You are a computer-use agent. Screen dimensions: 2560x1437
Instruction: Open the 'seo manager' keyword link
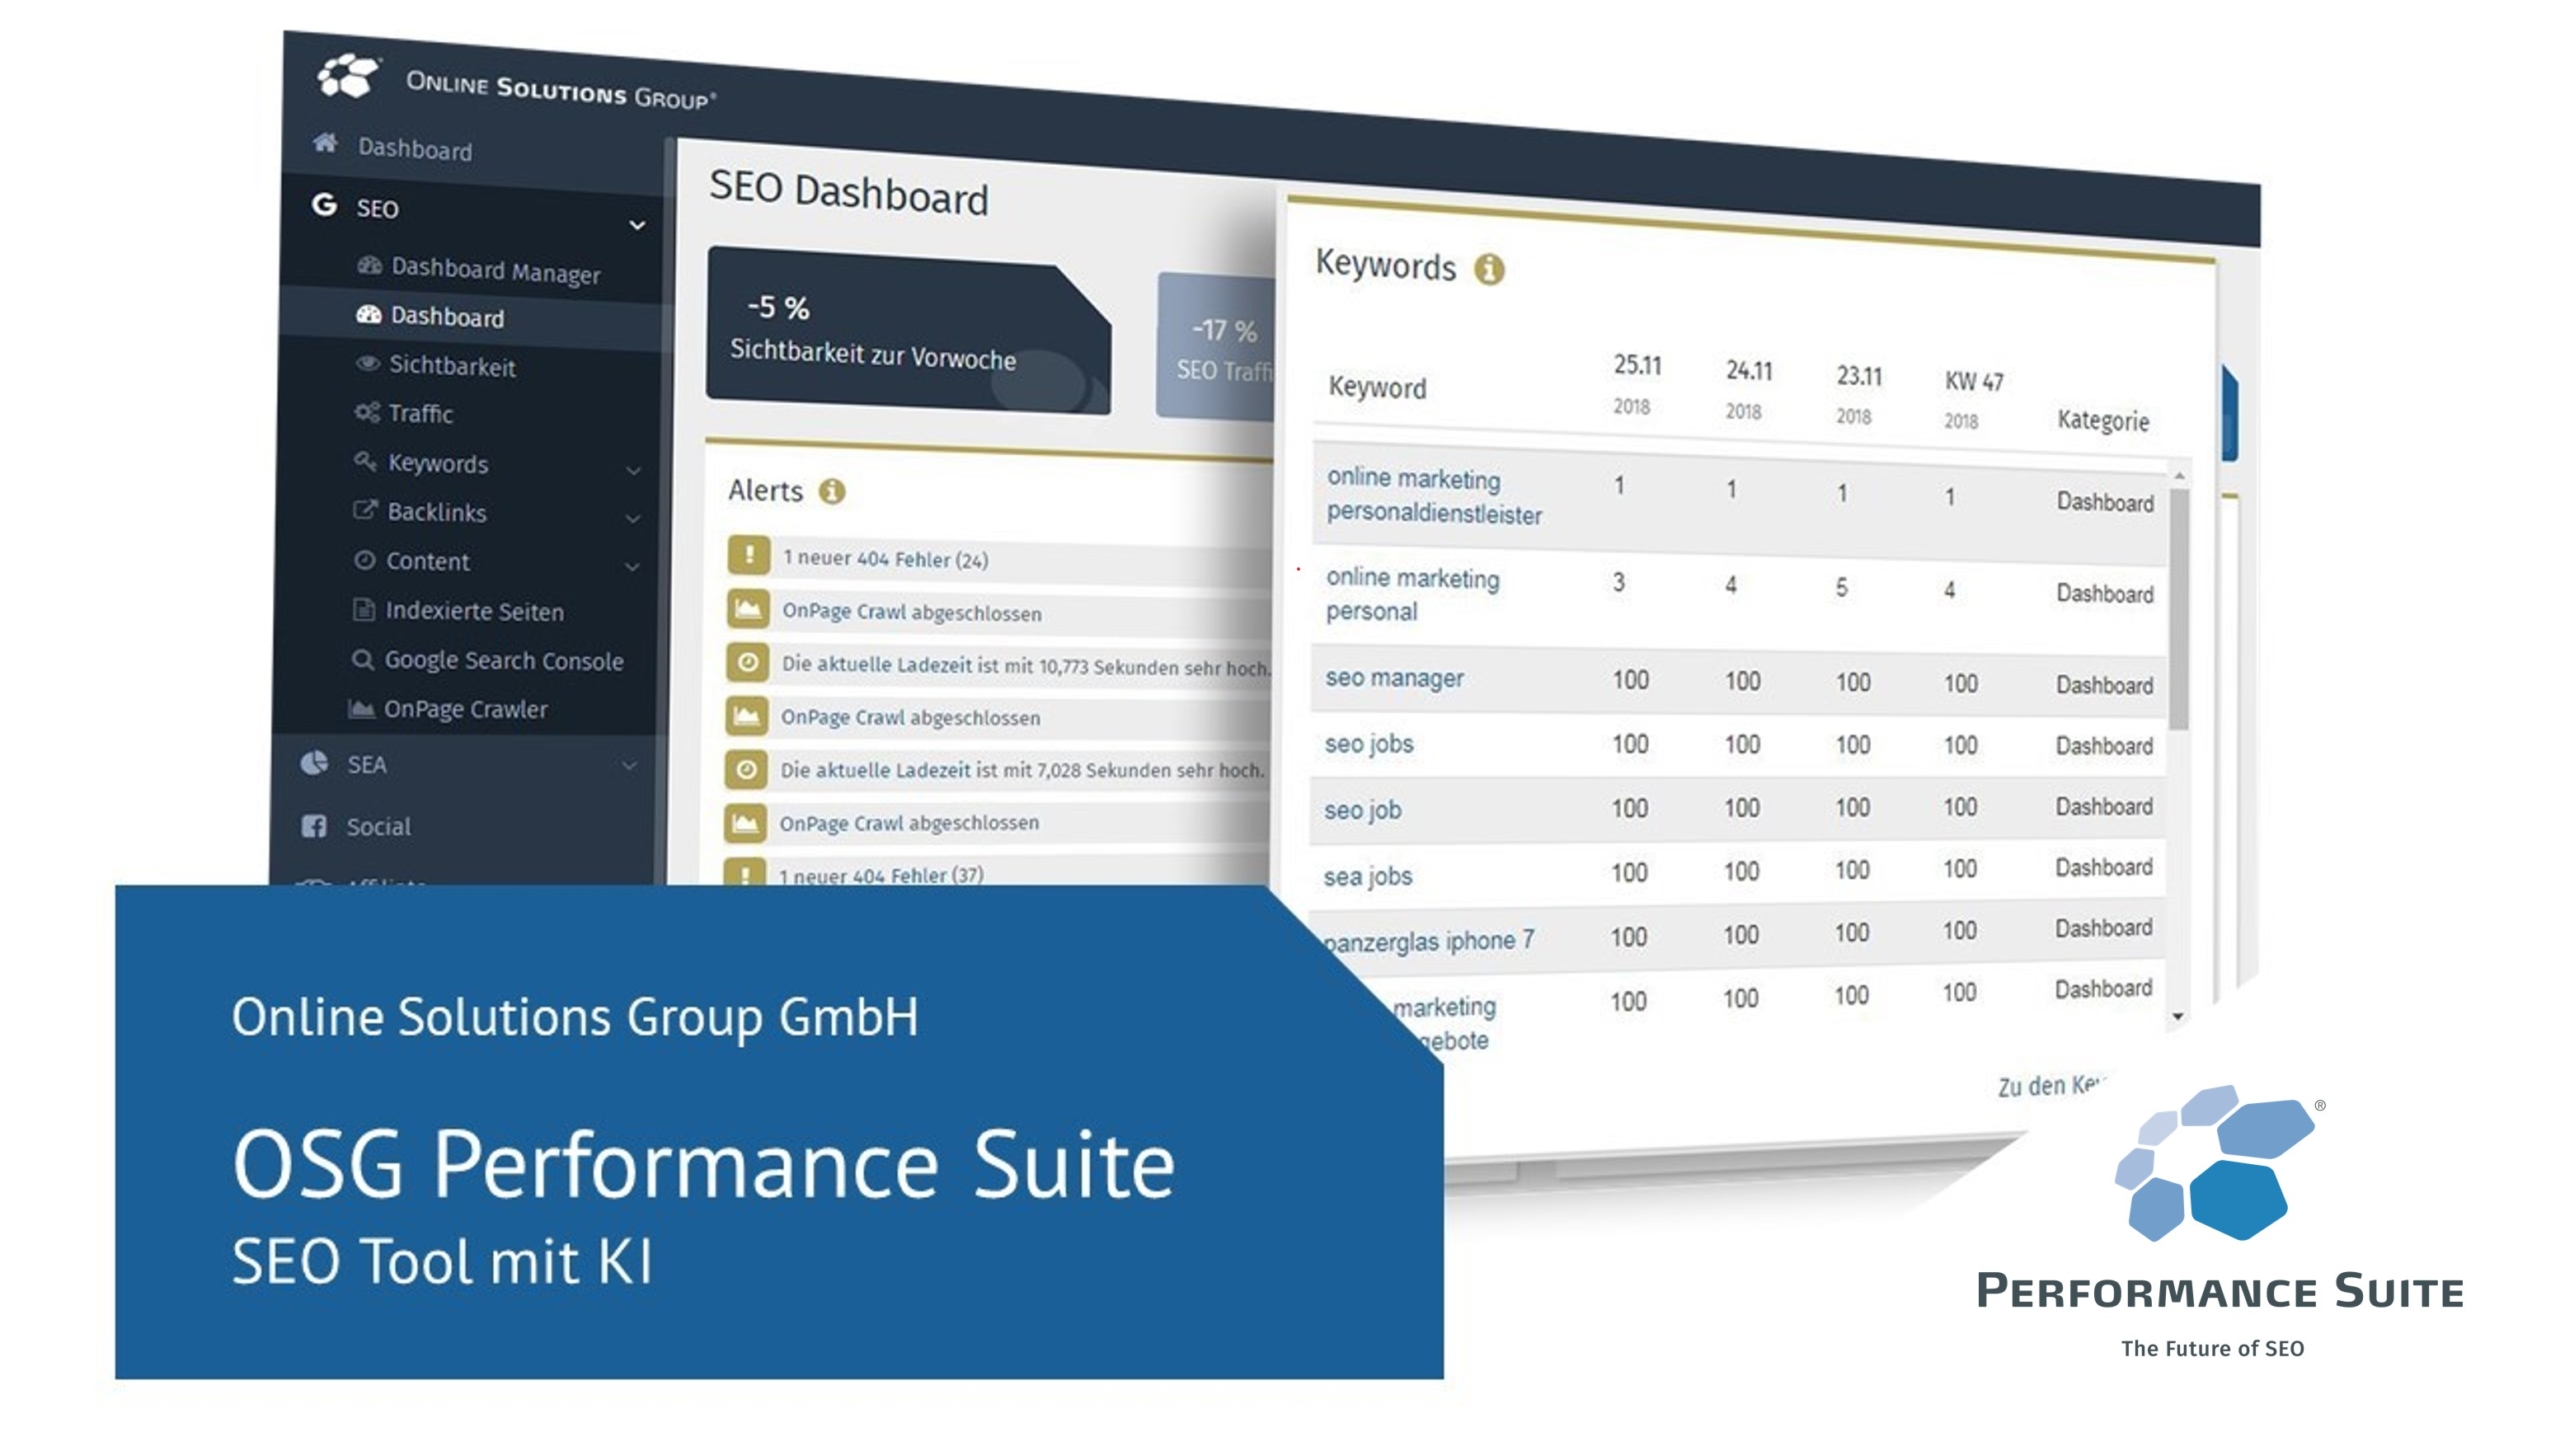(1394, 678)
